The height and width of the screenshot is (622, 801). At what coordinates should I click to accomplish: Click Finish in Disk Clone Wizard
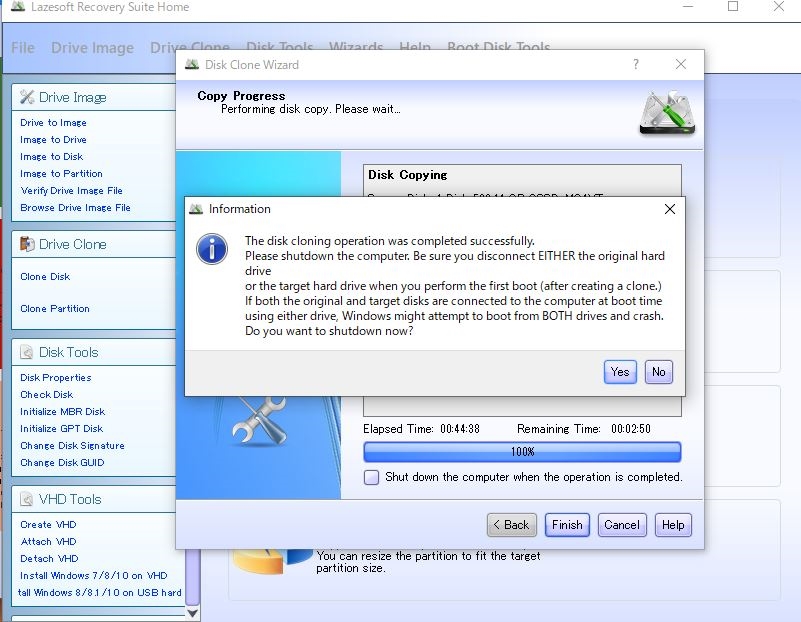(x=567, y=525)
